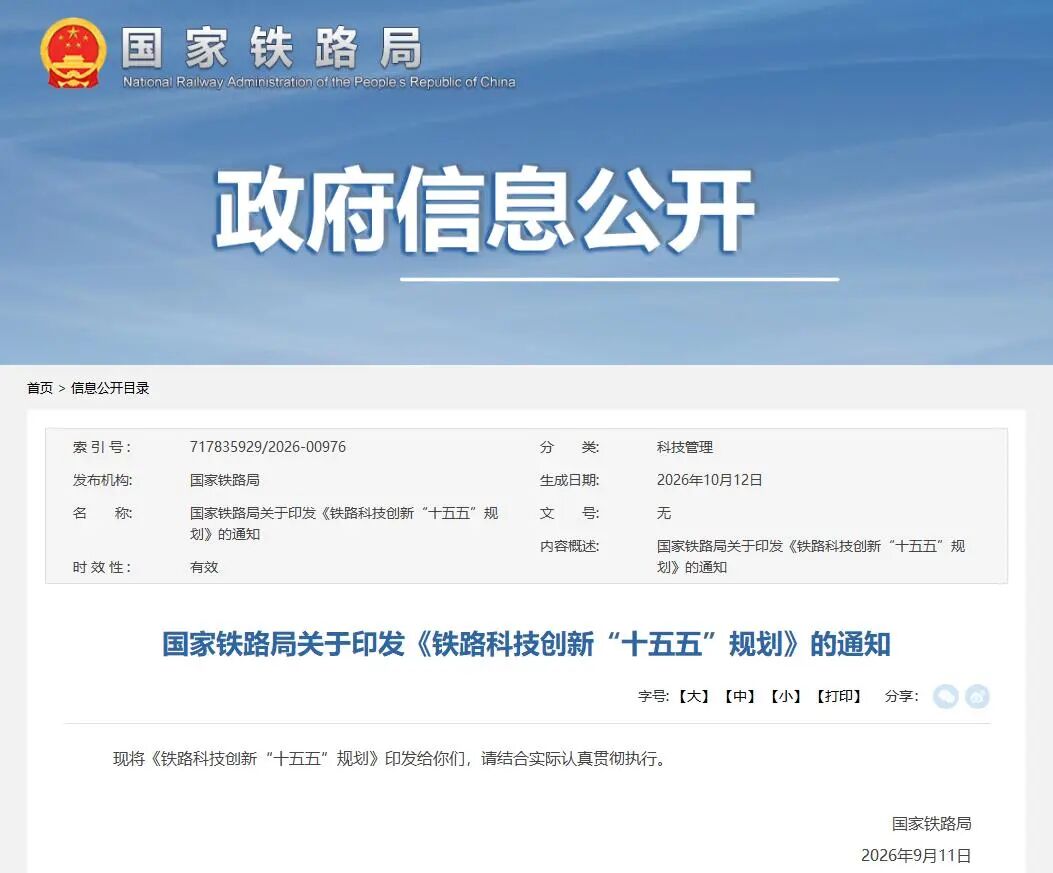Click the 发布机构 field label
This screenshot has width=1053, height=873.
(x=102, y=480)
